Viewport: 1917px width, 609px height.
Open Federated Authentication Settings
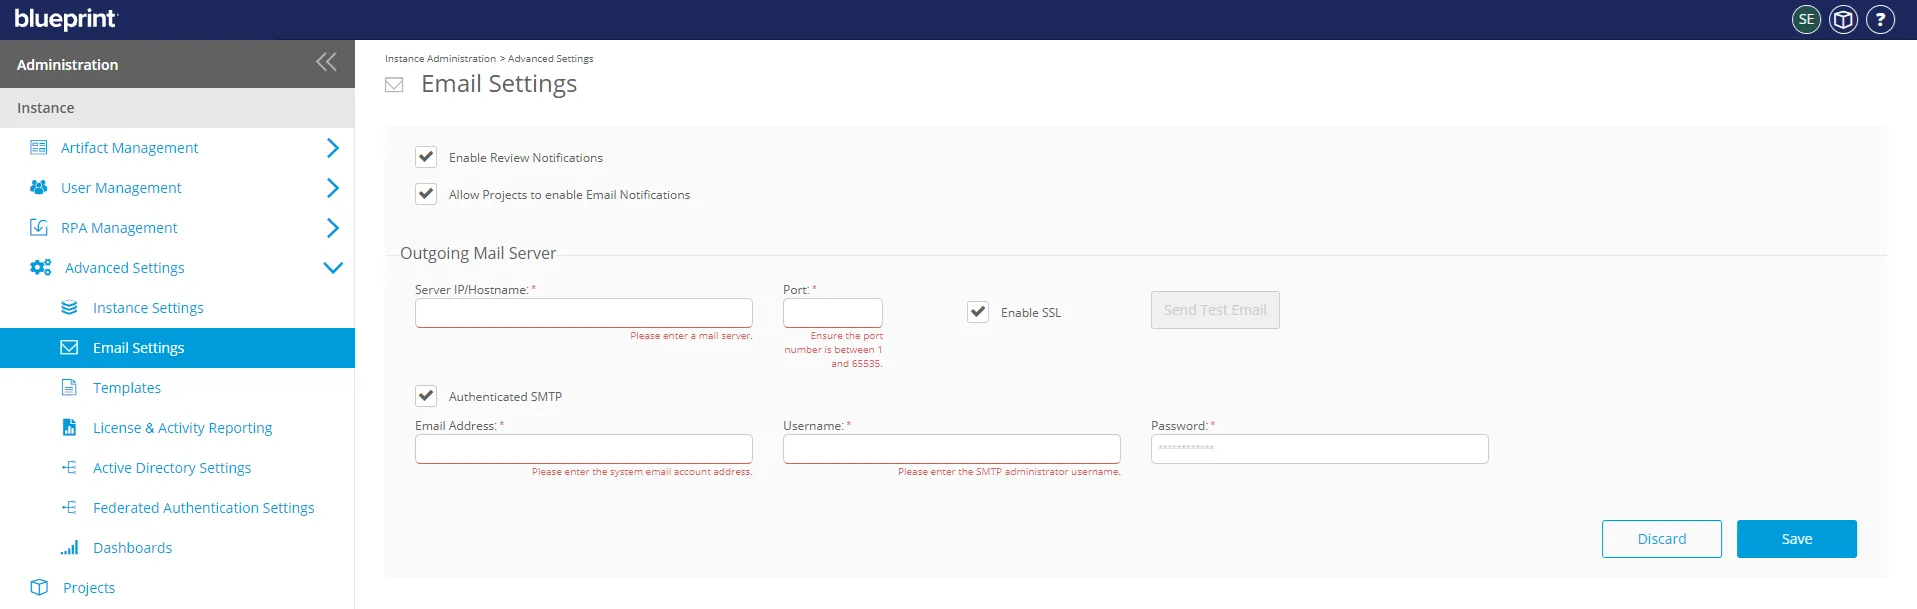click(204, 508)
